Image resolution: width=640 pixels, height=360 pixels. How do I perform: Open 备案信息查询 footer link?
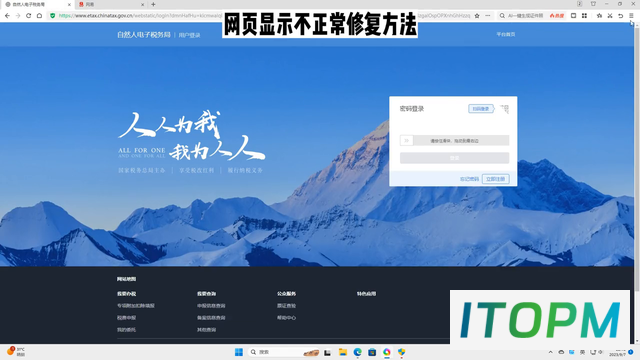coord(211,318)
